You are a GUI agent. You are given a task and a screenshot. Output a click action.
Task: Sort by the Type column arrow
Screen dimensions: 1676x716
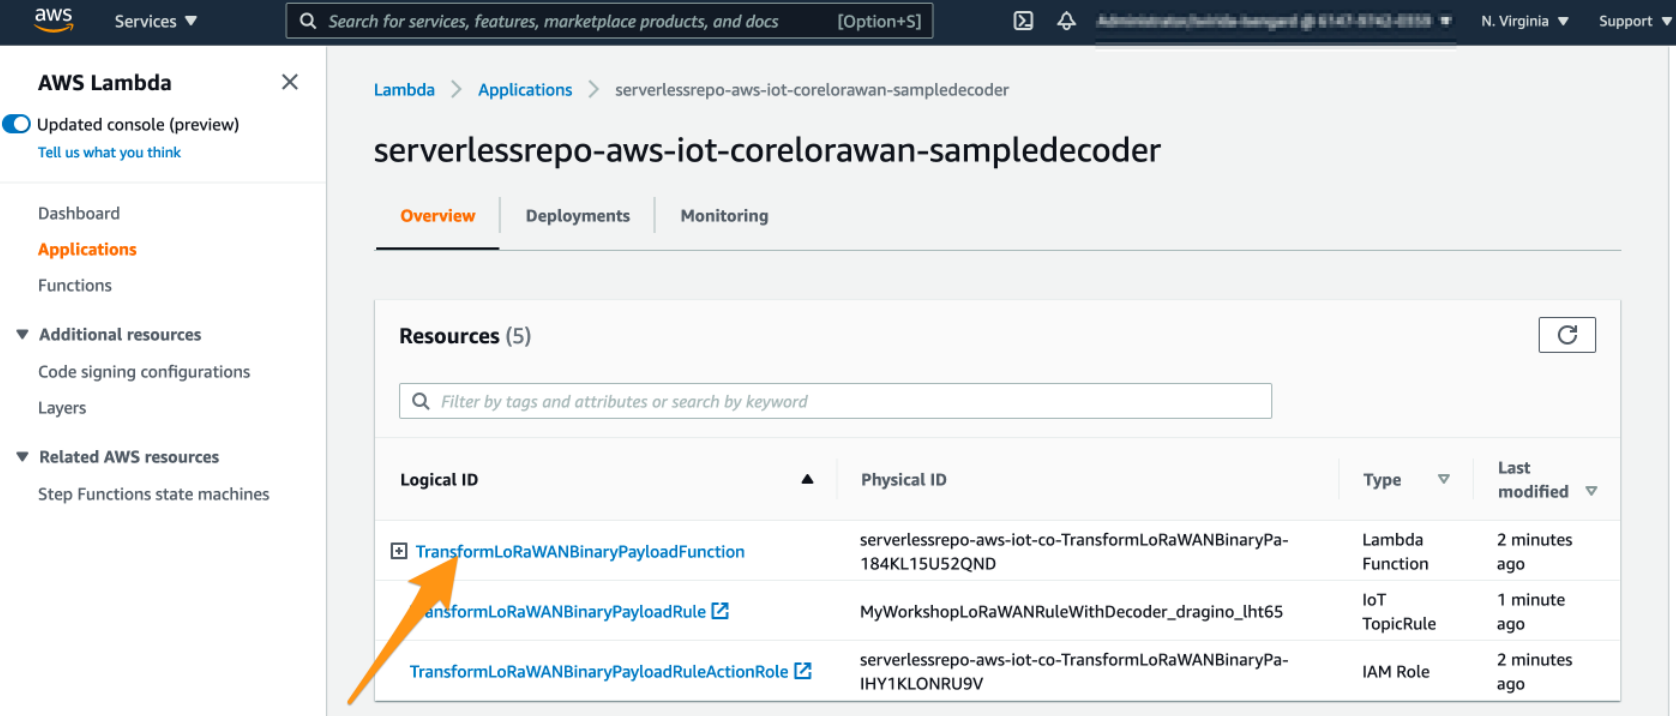[x=1443, y=479]
